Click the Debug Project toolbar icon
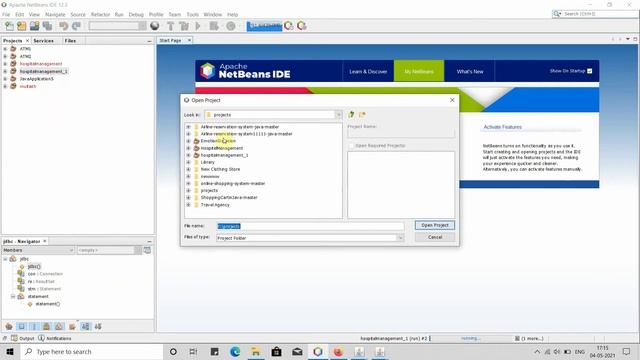 (x=214, y=26)
